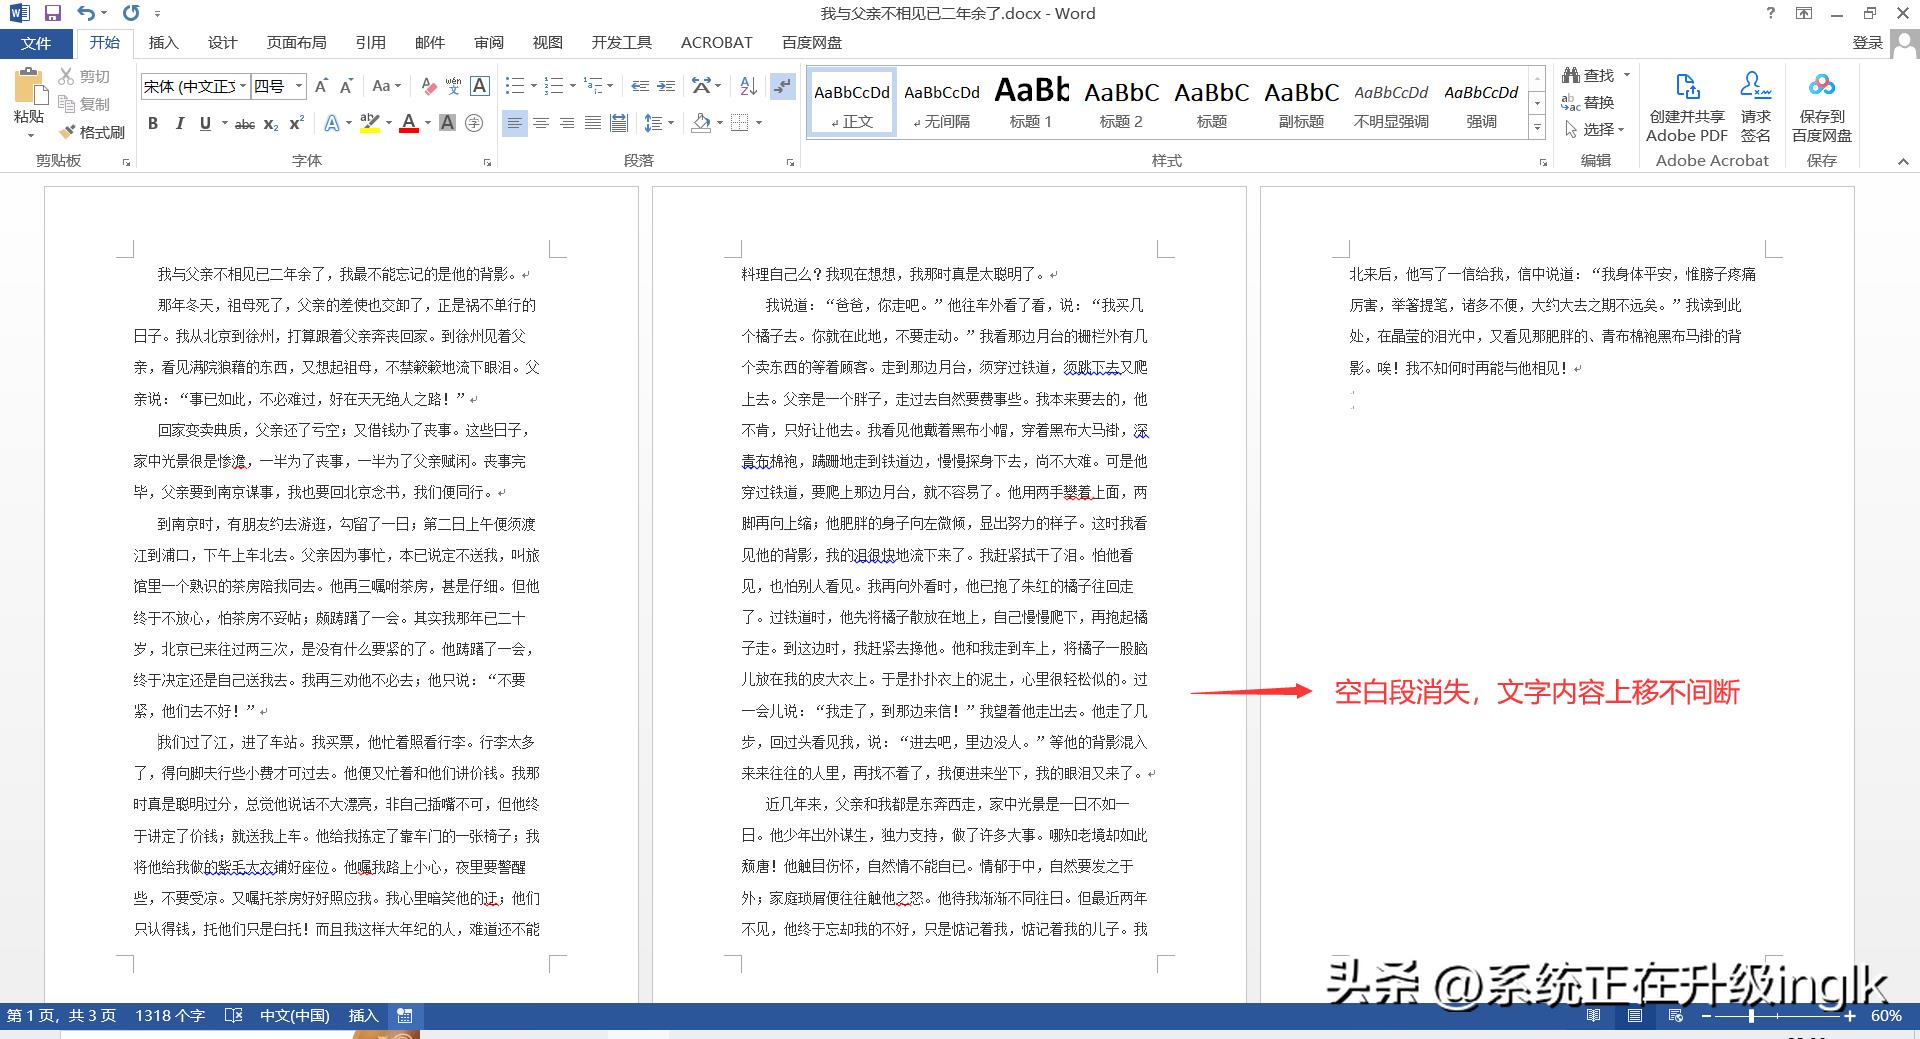Open the borders dropdown arrow
The height and width of the screenshot is (1039, 1920).
pyautogui.click(x=759, y=123)
